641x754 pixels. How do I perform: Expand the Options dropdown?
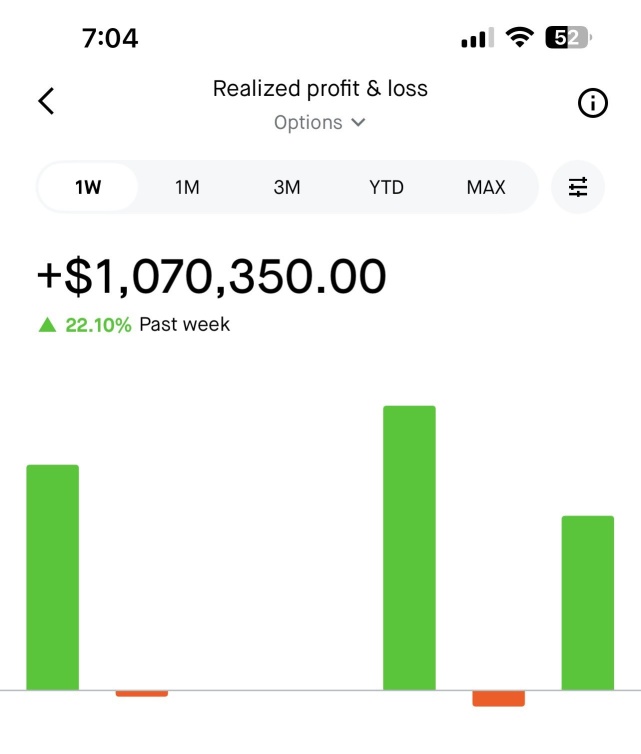tap(320, 122)
